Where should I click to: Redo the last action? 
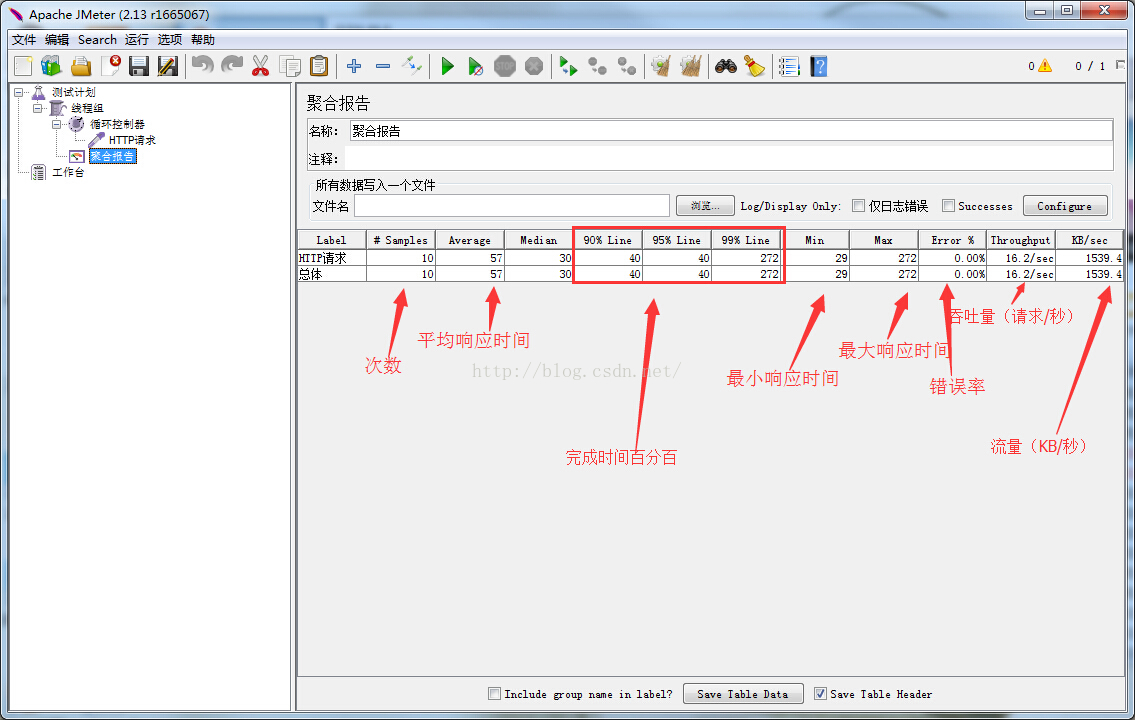pyautogui.click(x=232, y=67)
